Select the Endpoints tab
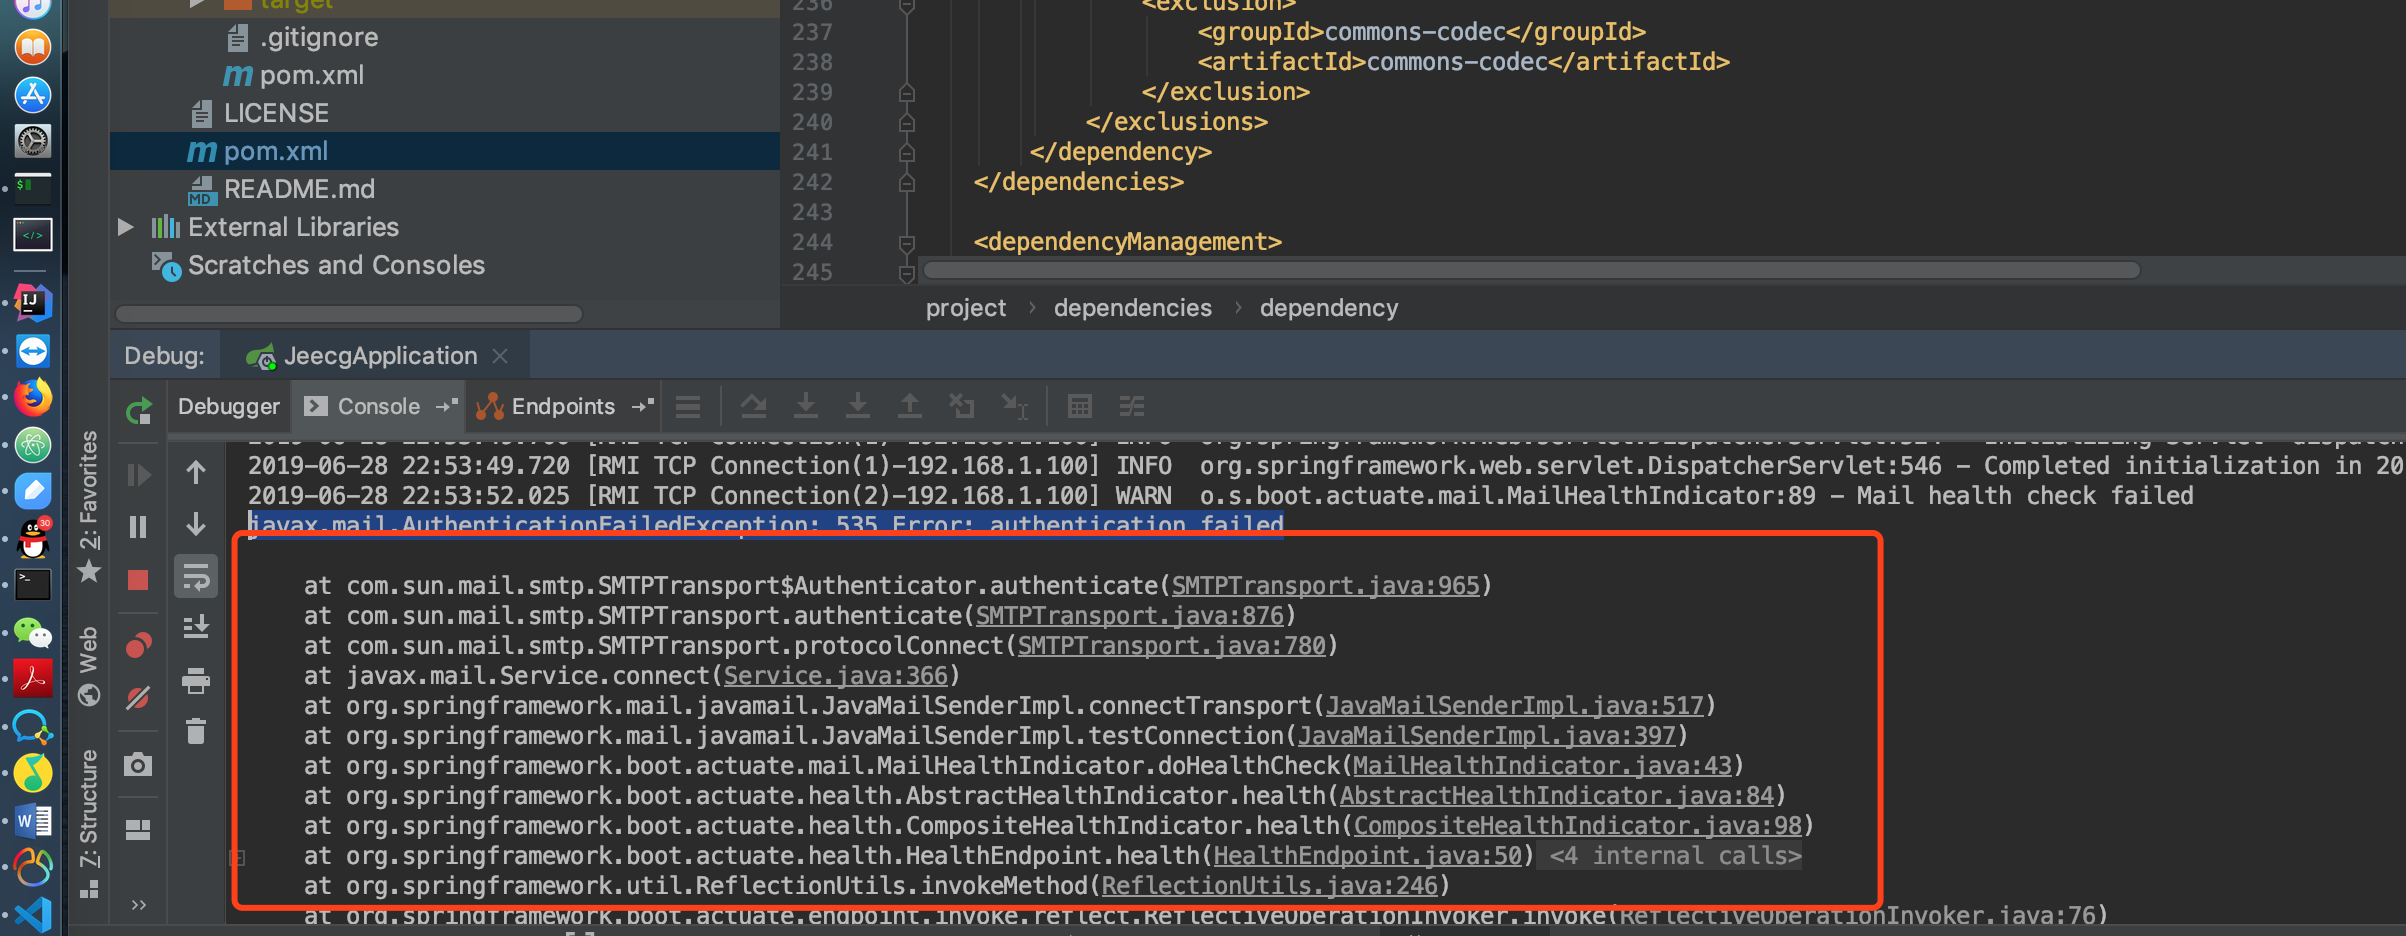 [563, 406]
